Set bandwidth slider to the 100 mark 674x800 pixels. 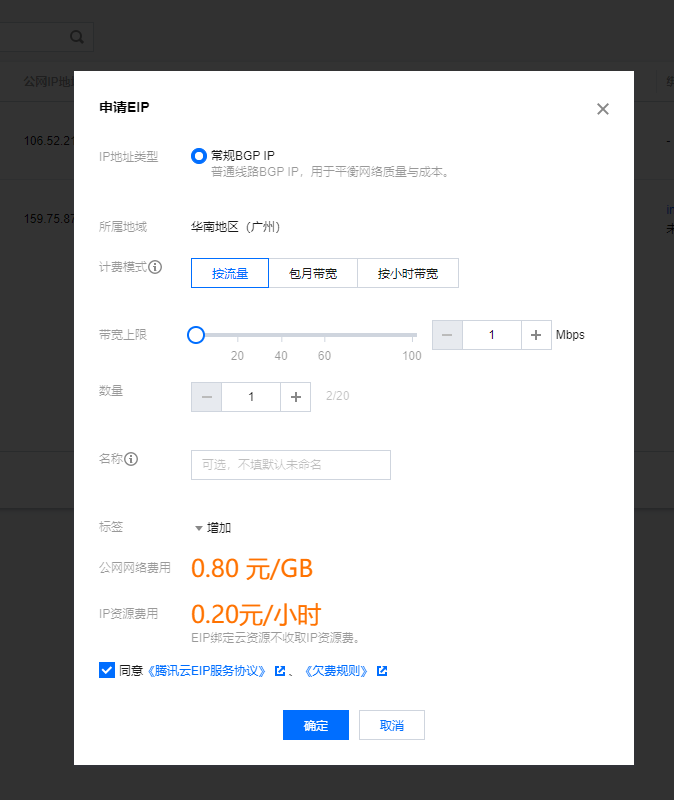click(412, 335)
